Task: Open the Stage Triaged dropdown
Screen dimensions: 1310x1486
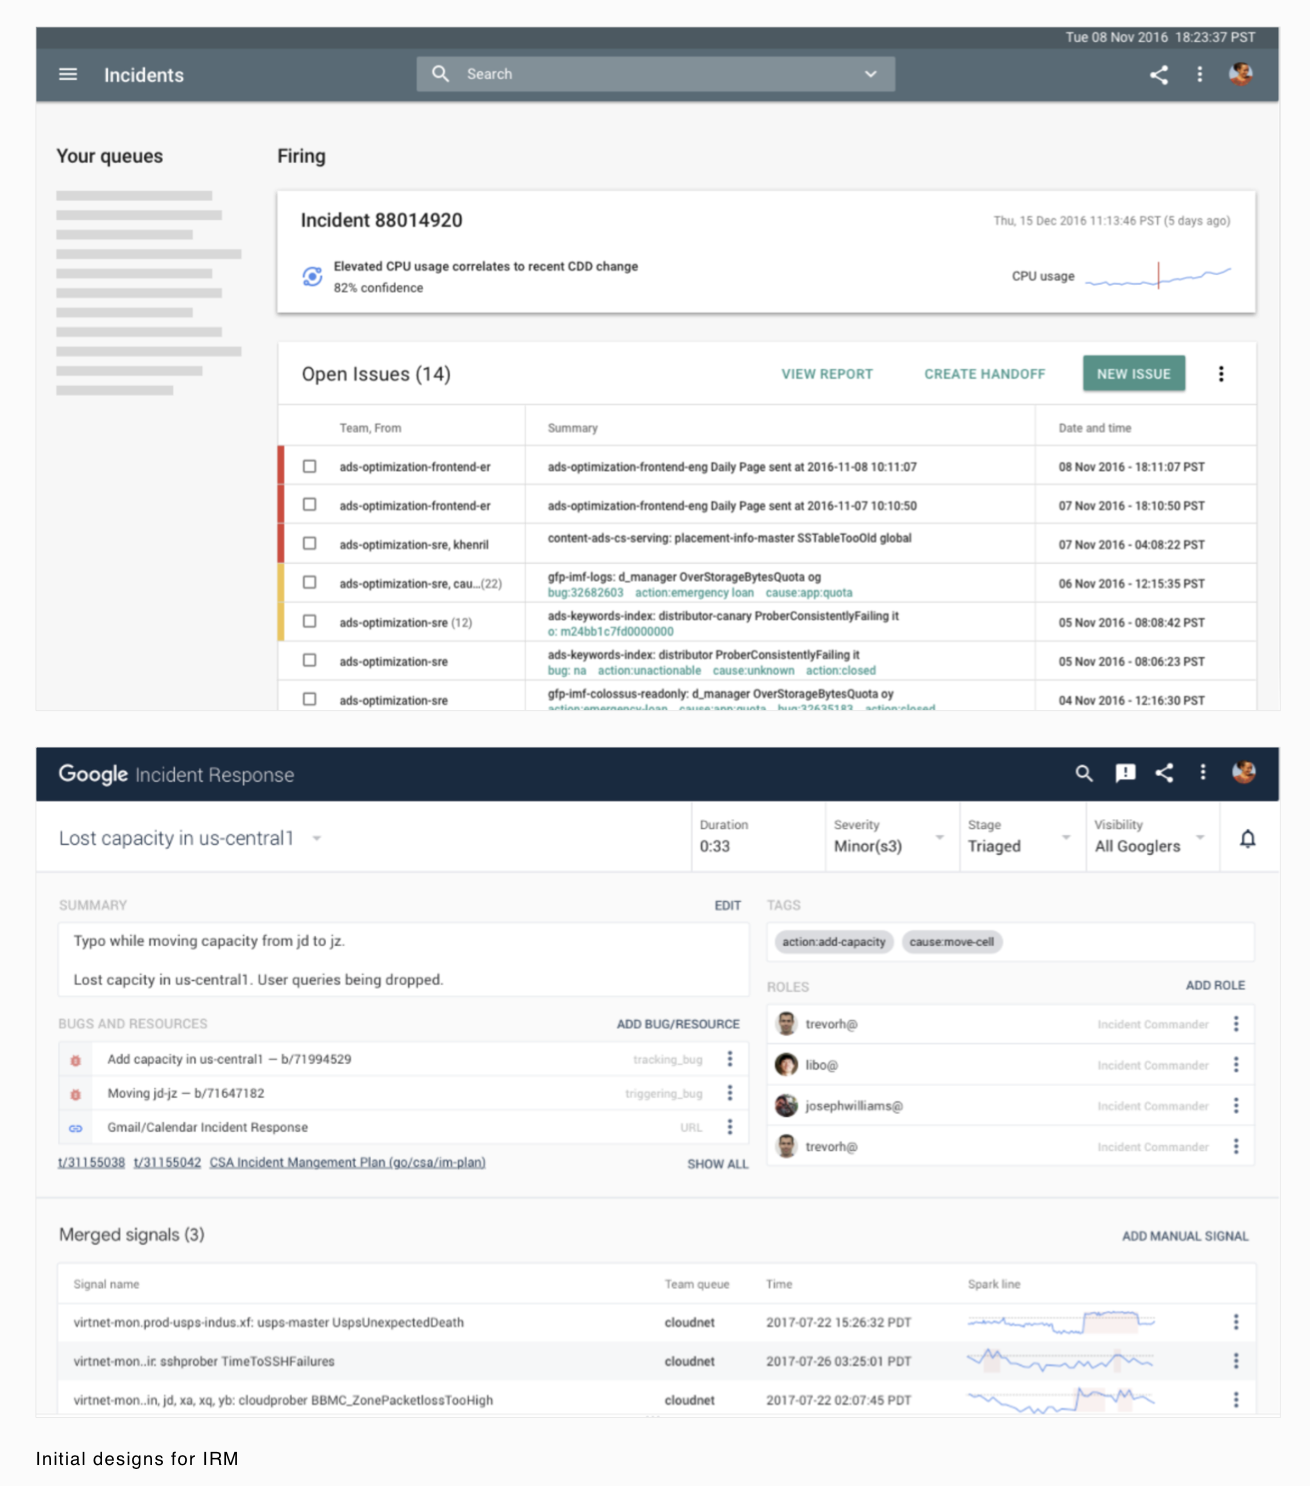Action: 1066,837
